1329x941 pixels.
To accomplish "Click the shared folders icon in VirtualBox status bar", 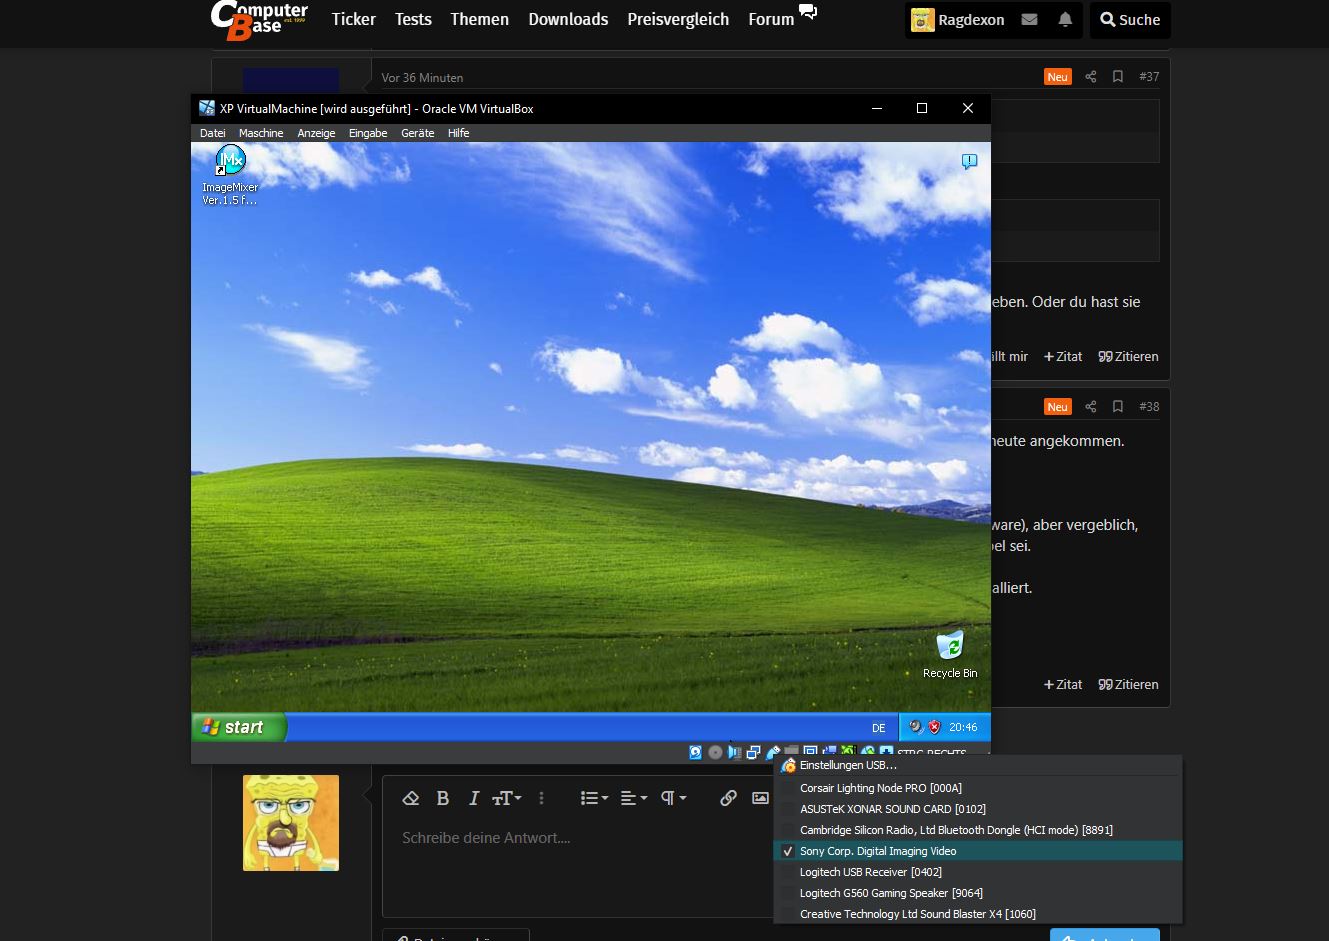I will (791, 750).
